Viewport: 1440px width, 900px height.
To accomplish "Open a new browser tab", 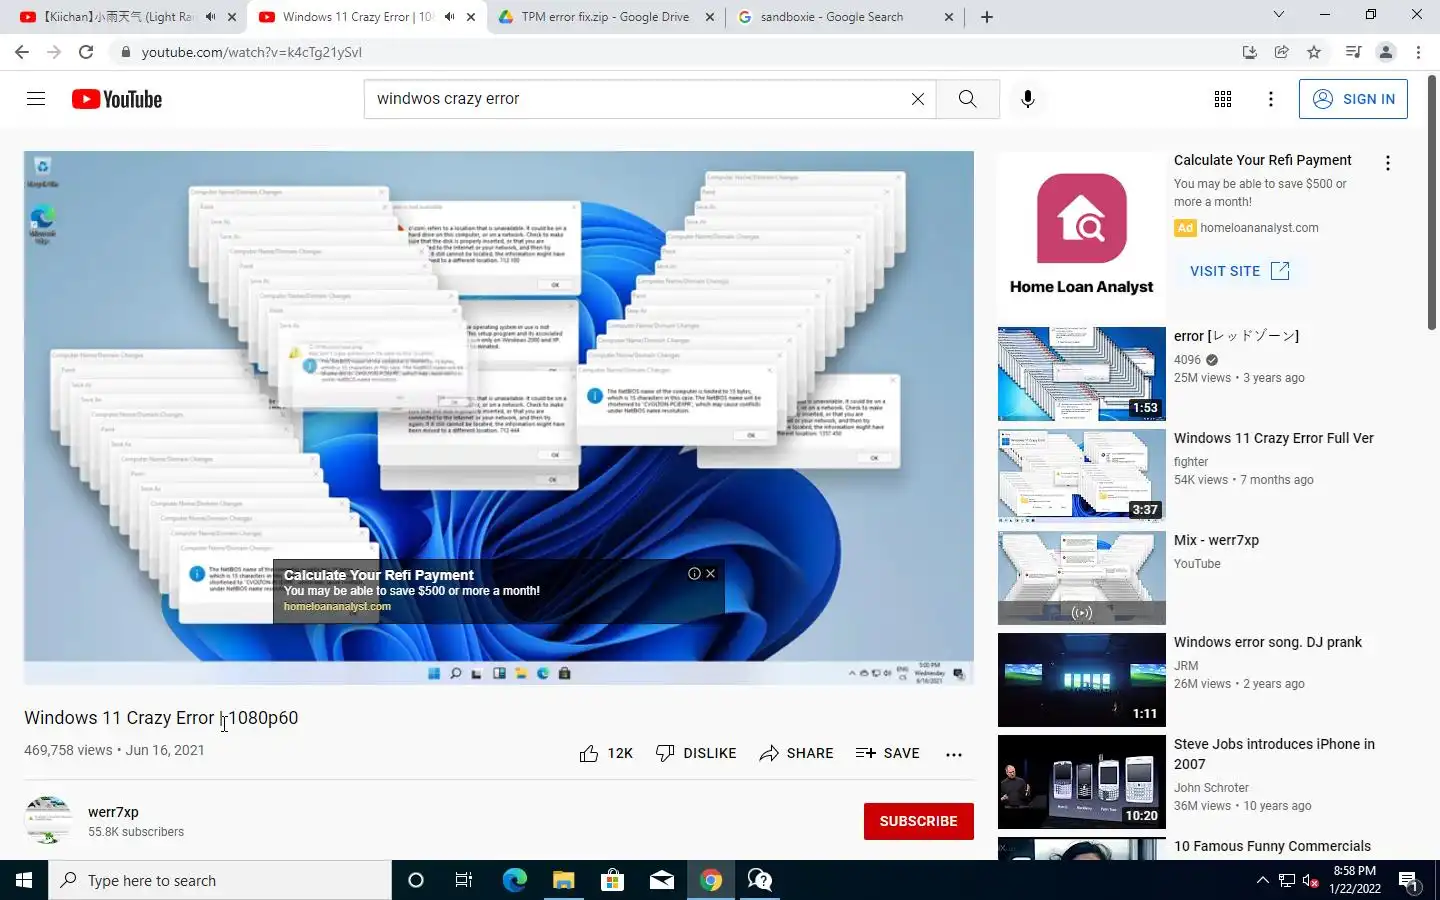I will (x=987, y=17).
